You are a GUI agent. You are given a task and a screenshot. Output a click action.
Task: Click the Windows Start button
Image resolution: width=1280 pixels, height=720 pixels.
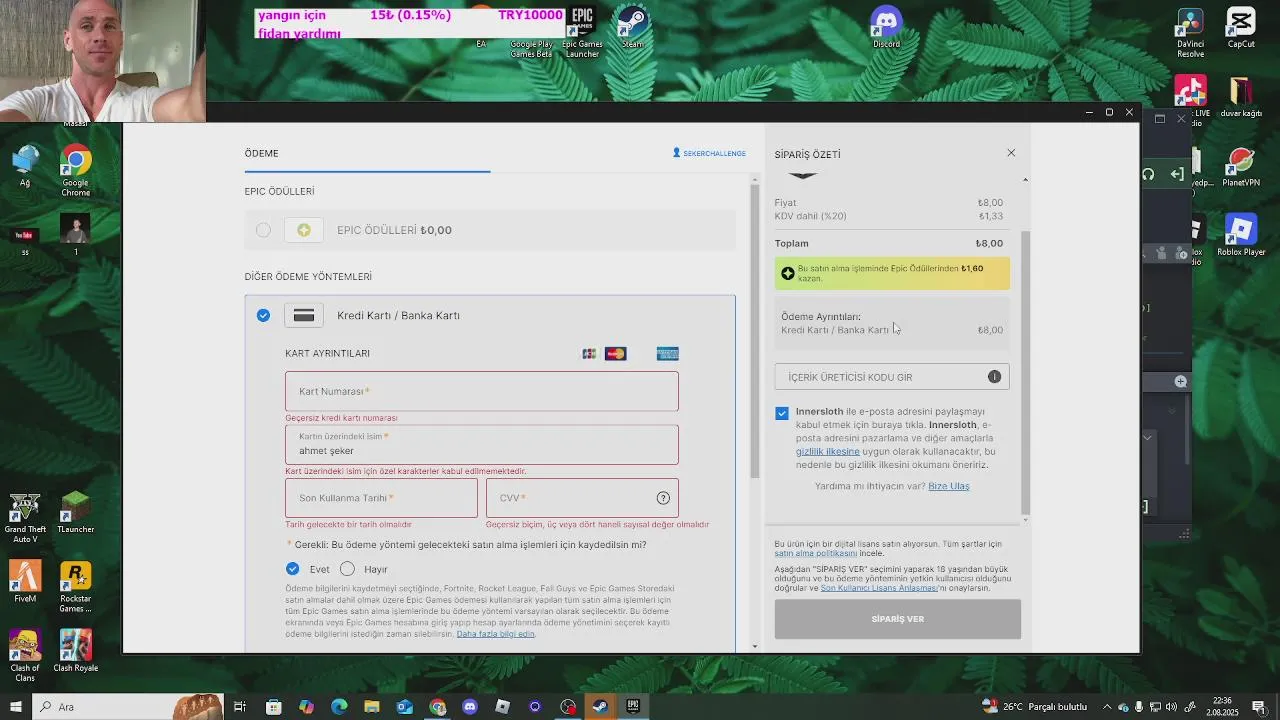click(x=16, y=707)
